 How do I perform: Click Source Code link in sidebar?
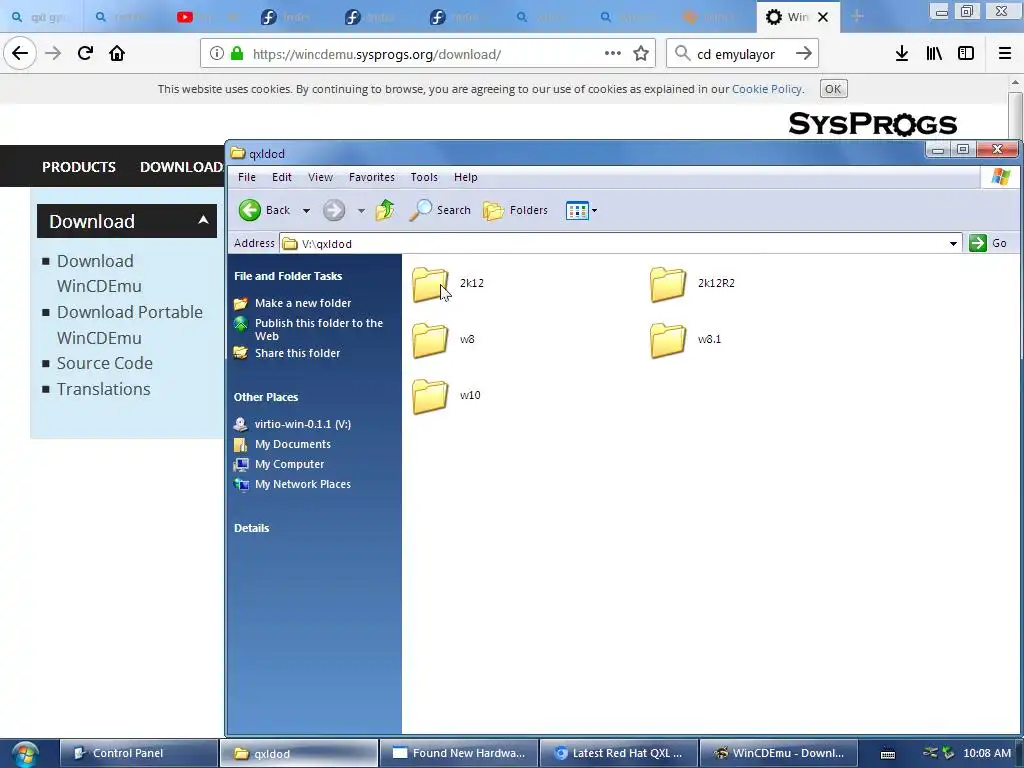[x=104, y=363]
